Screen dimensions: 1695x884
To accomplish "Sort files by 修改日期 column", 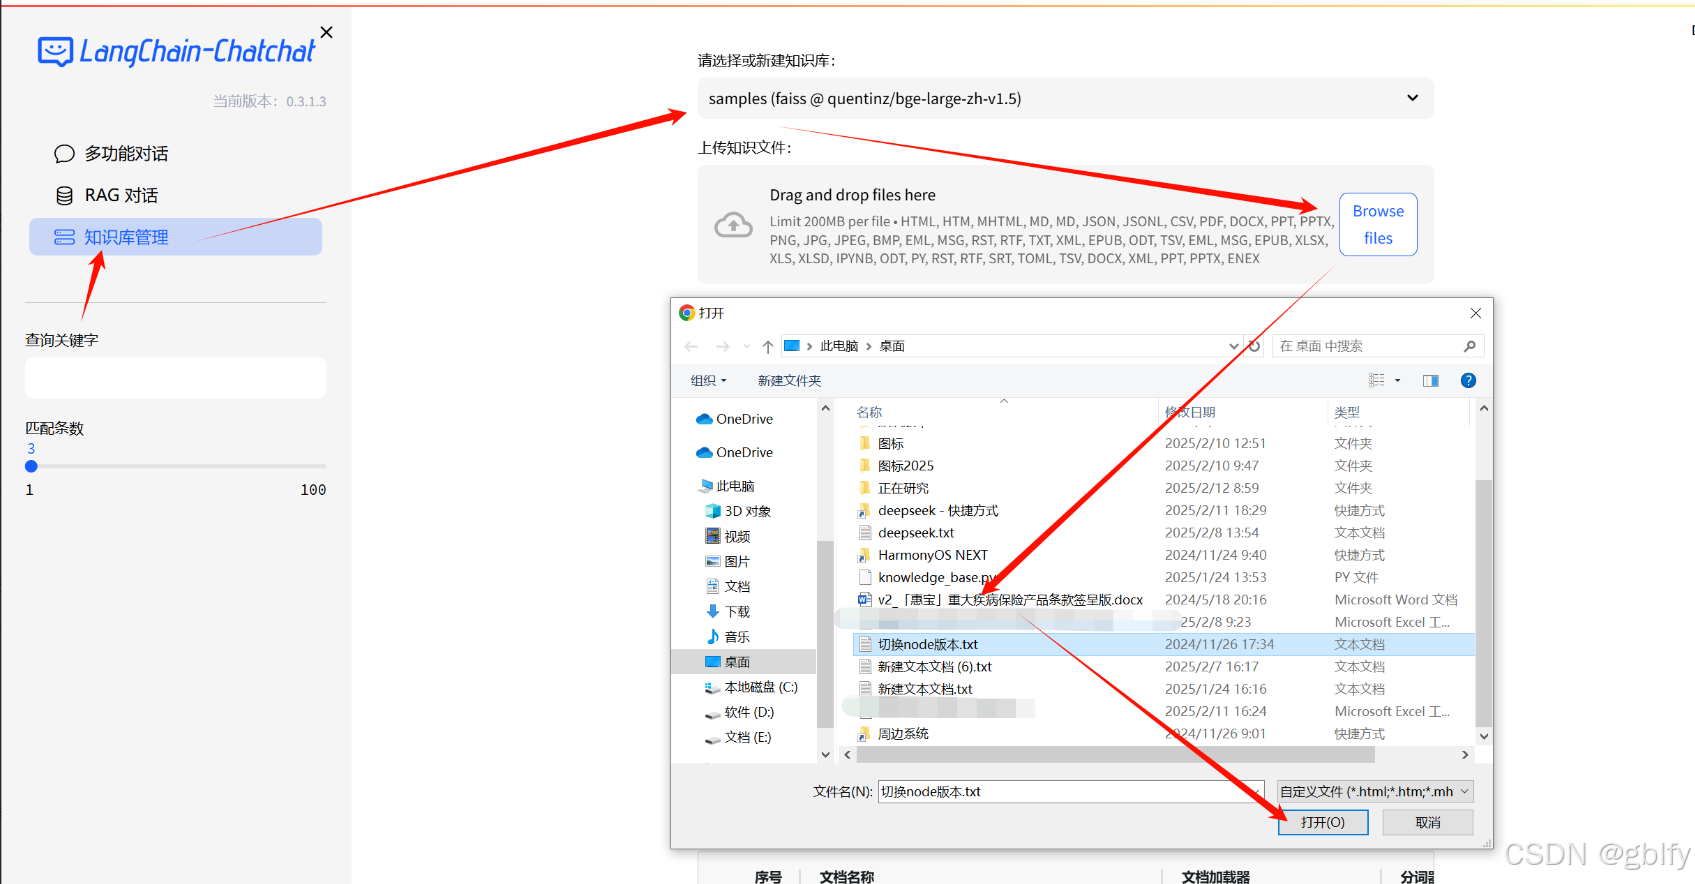I will pyautogui.click(x=1190, y=412).
